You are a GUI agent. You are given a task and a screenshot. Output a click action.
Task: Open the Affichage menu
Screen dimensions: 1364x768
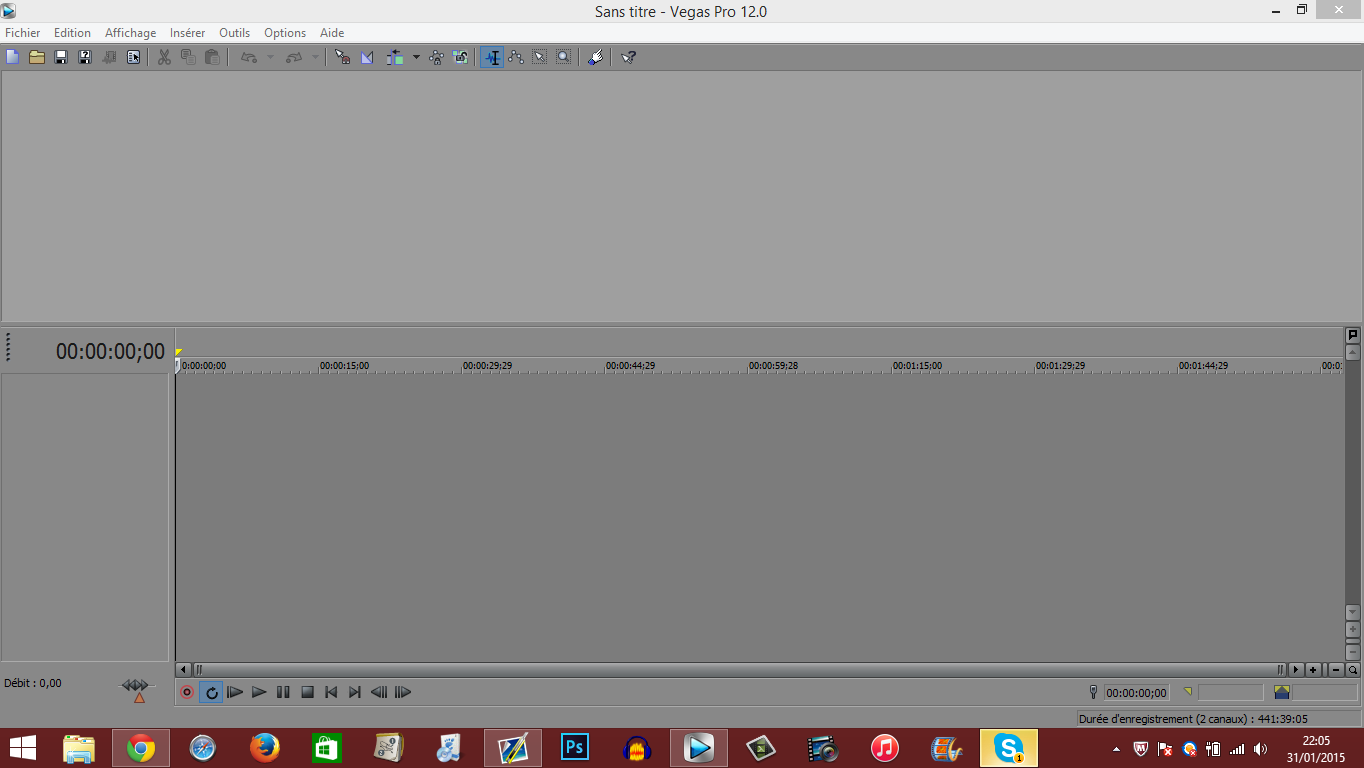click(131, 33)
